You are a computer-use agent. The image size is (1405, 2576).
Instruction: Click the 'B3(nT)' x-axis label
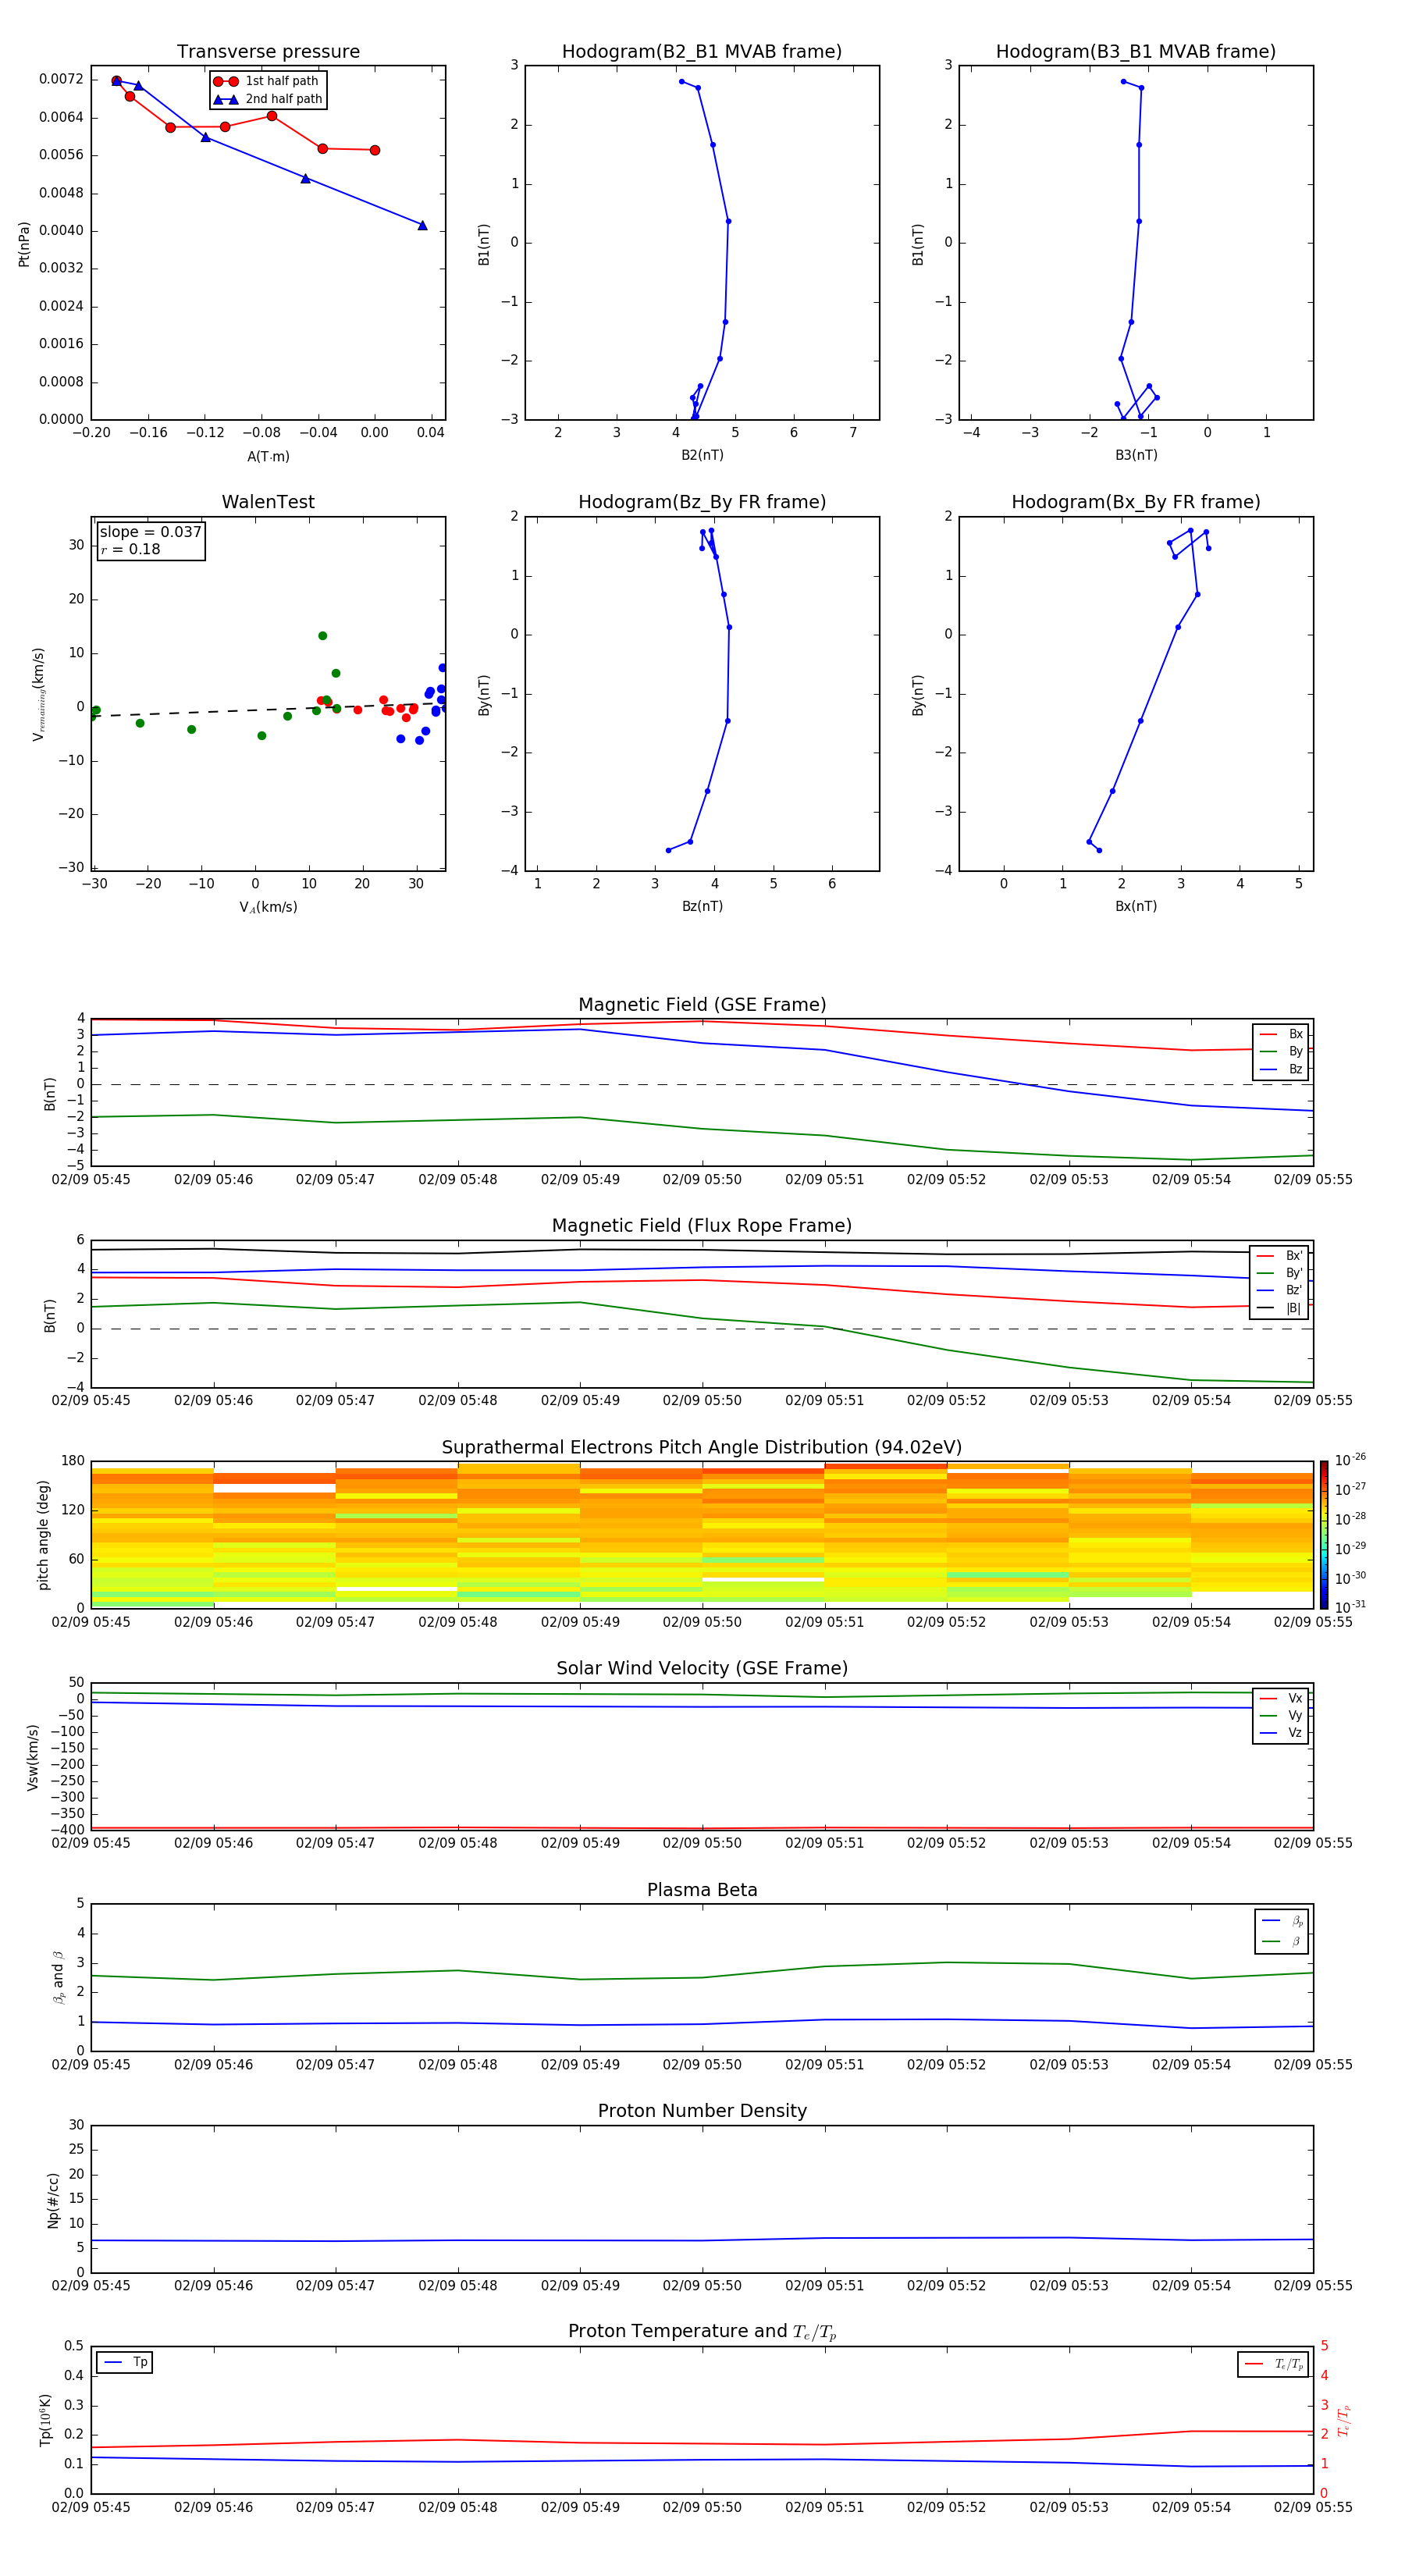coord(1136,455)
